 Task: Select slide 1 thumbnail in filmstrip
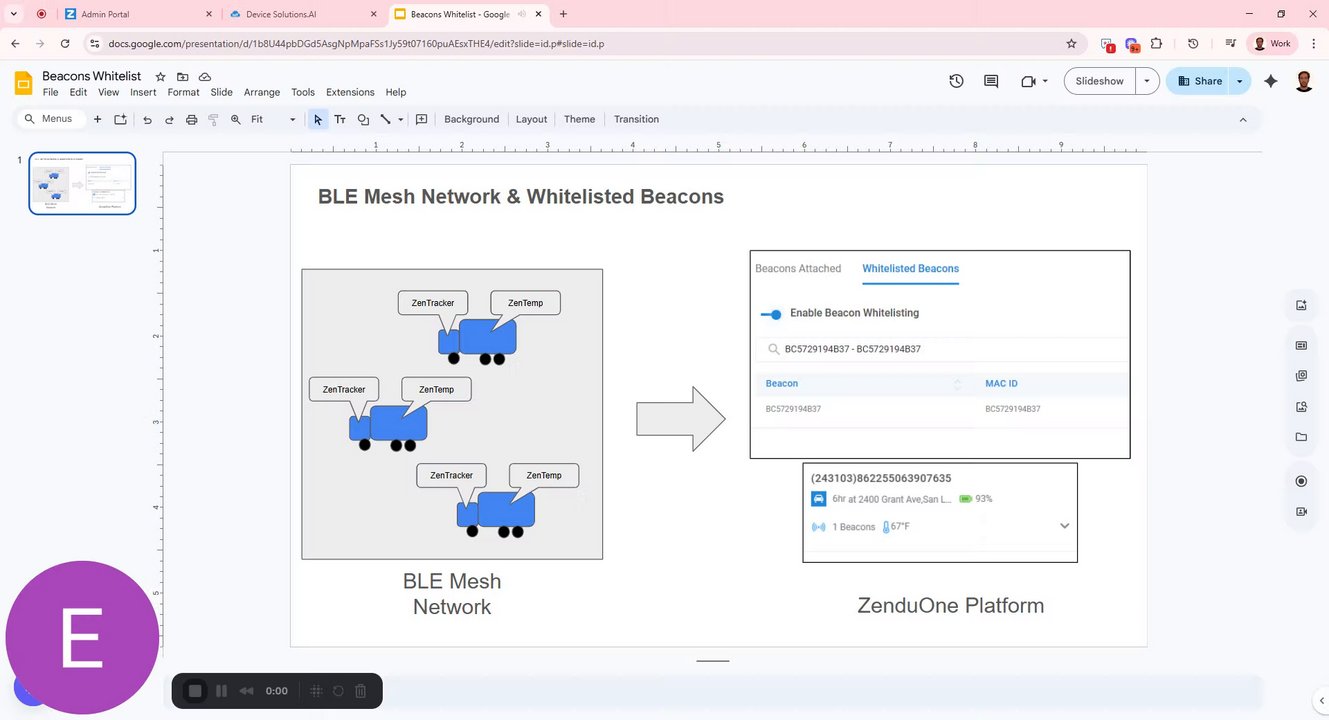pos(82,183)
